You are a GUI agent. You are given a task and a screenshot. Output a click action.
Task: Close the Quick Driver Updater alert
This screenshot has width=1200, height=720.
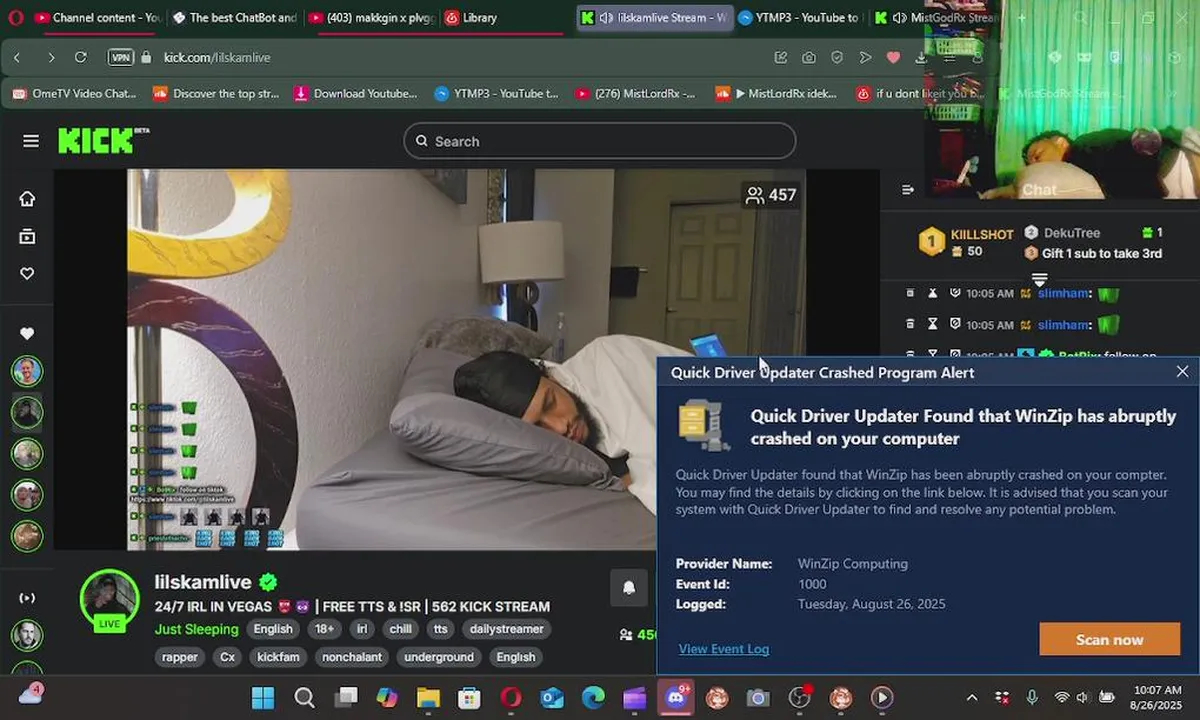(x=1183, y=372)
